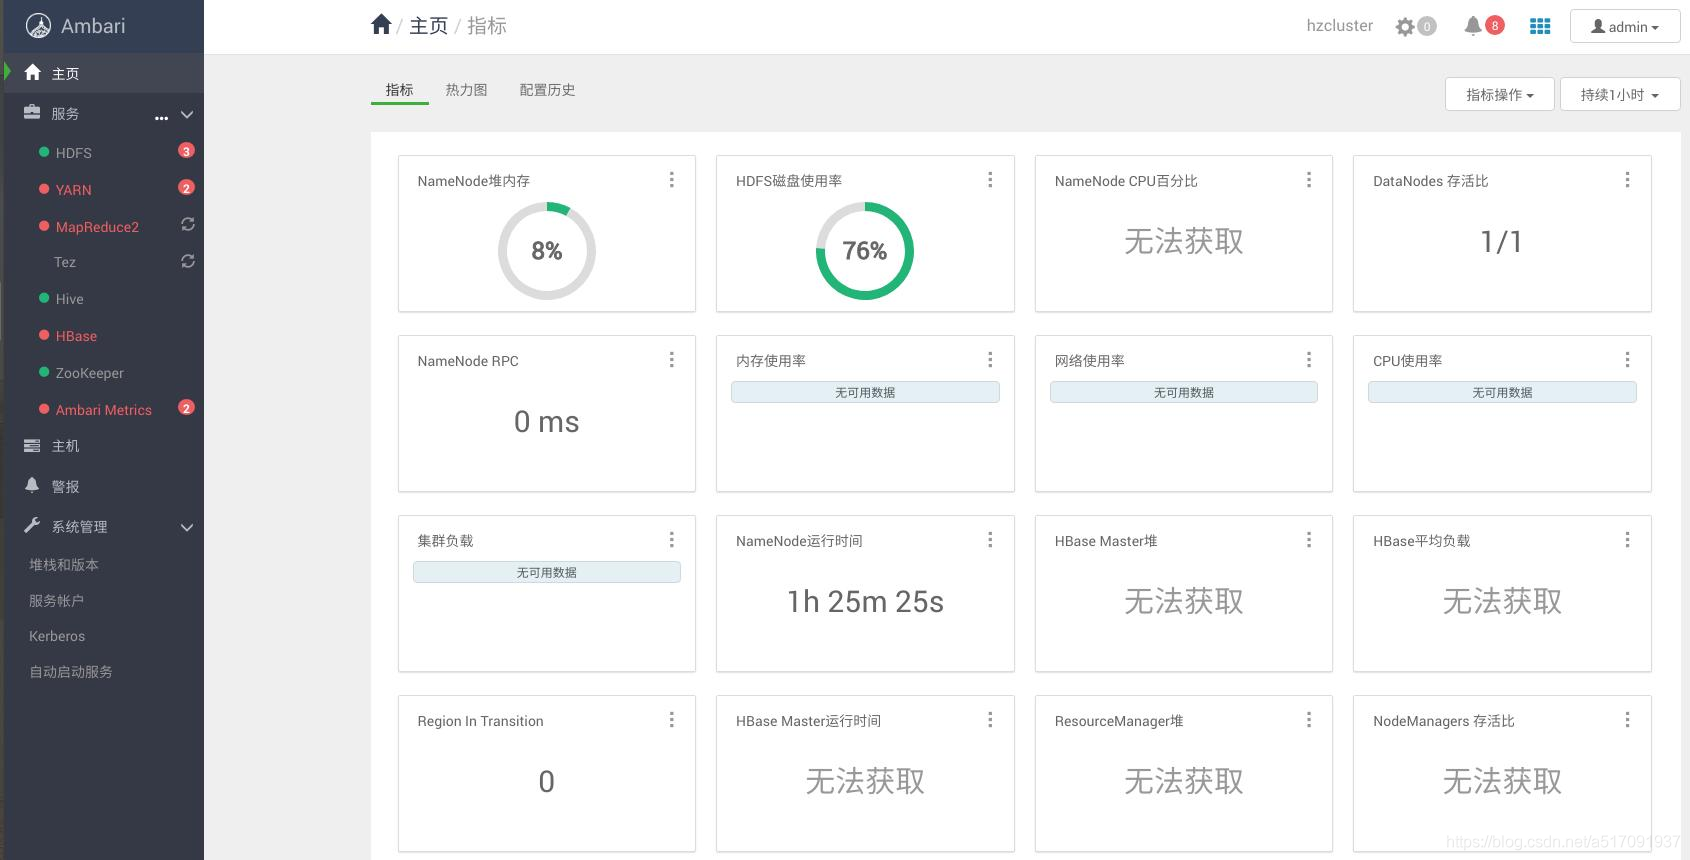Open CPU使用率 widget kebab menu
Screen dimensions: 1690x860
pos(1627,360)
